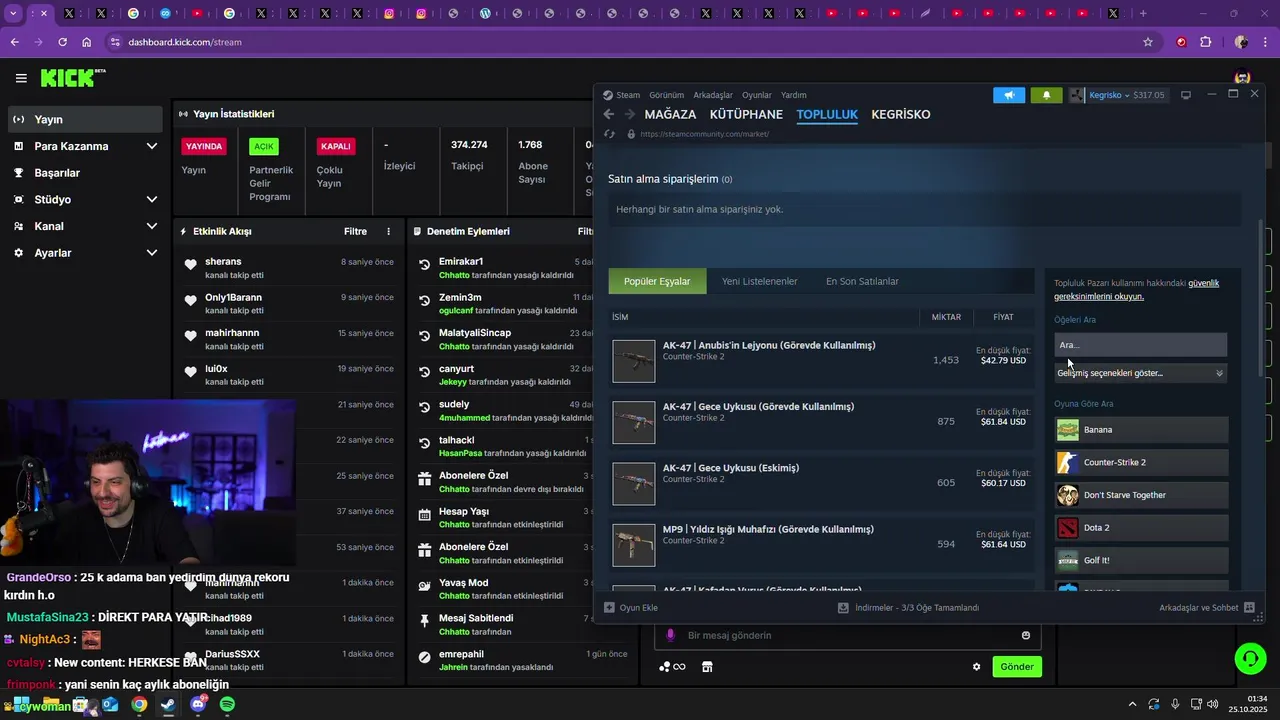The width and height of the screenshot is (1280, 720).
Task: Go to KÜTÜPHANE in Steam
Action: [746, 114]
